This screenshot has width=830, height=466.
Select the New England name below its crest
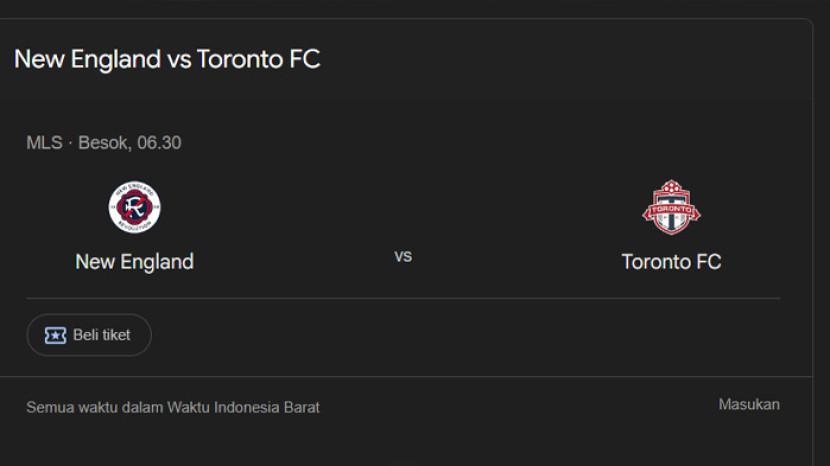(134, 262)
